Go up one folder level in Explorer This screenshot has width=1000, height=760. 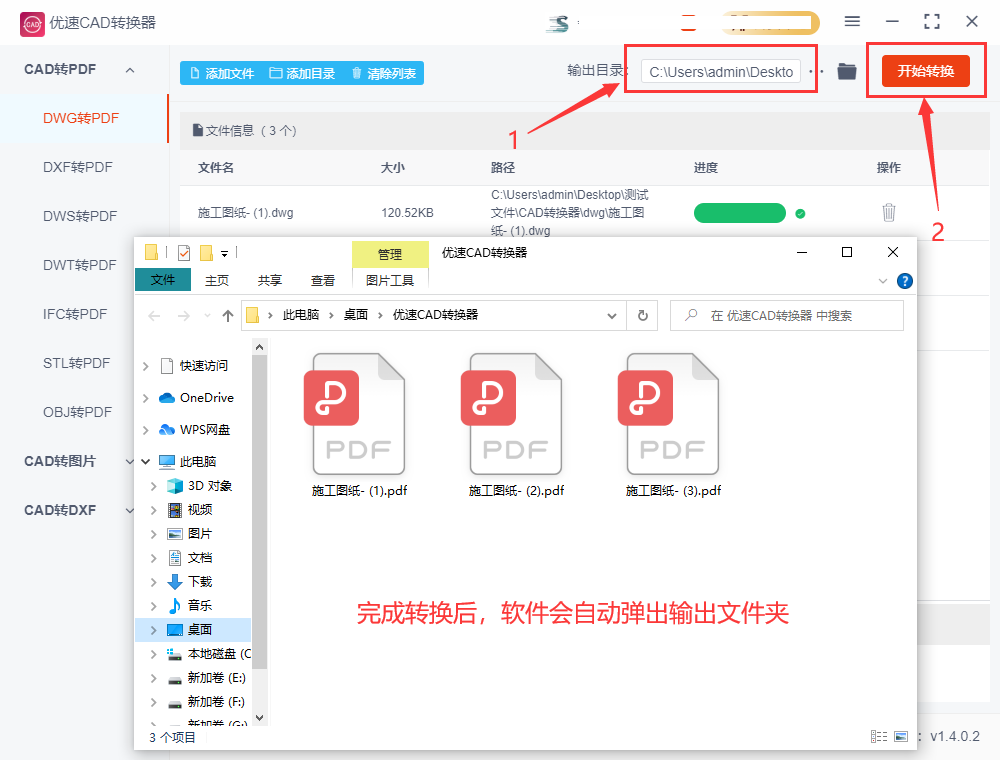tap(228, 316)
